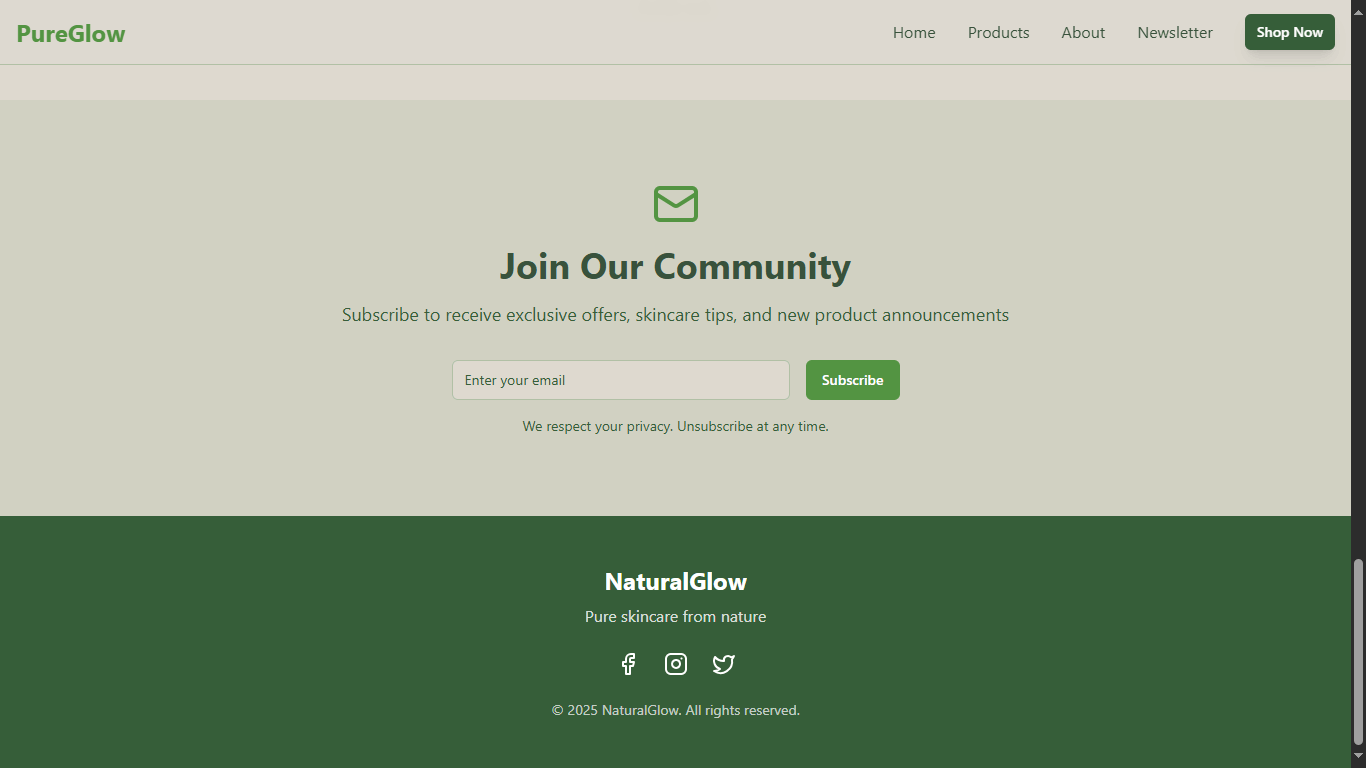Select the Newsletter nav link
Viewport: 1366px width, 768px height.
[1174, 32]
